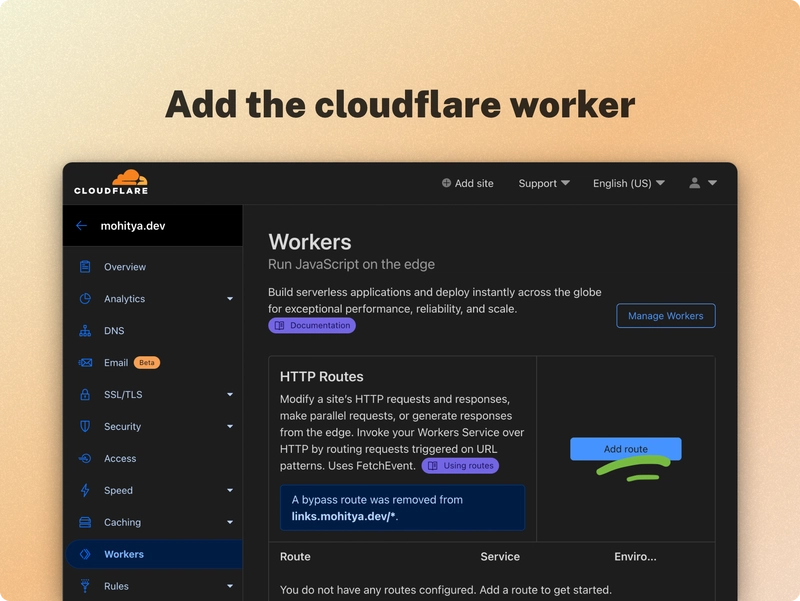Click the SSL/TLS padlock icon
800x601 pixels.
(85, 394)
